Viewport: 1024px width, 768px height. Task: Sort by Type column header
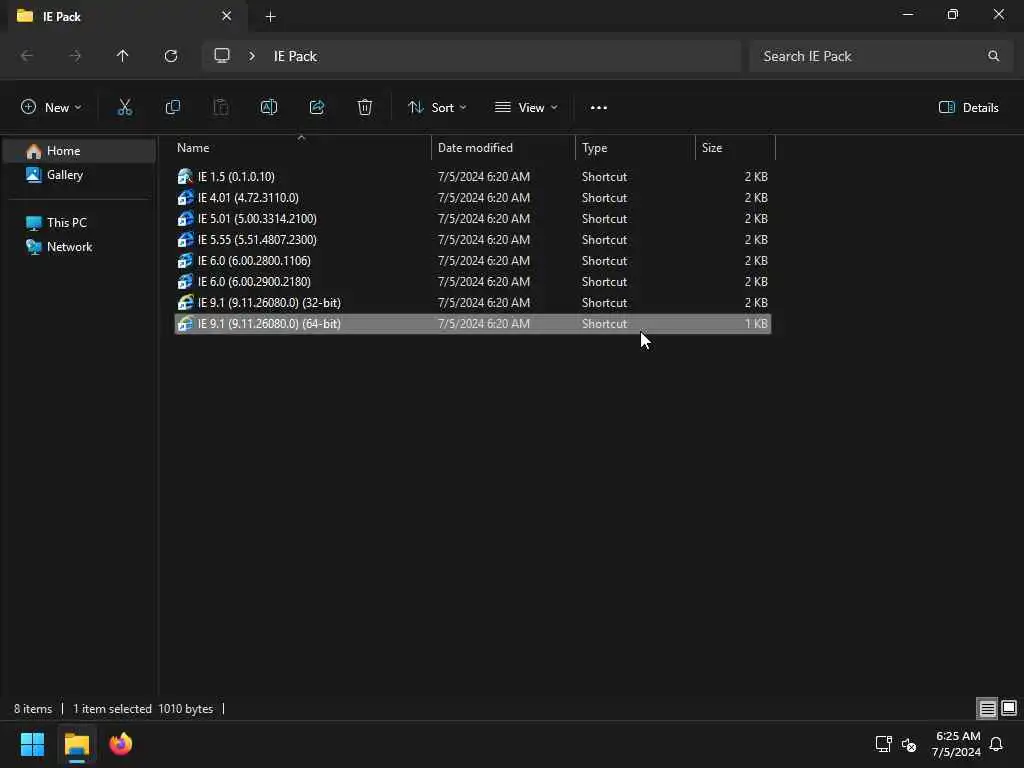635,148
